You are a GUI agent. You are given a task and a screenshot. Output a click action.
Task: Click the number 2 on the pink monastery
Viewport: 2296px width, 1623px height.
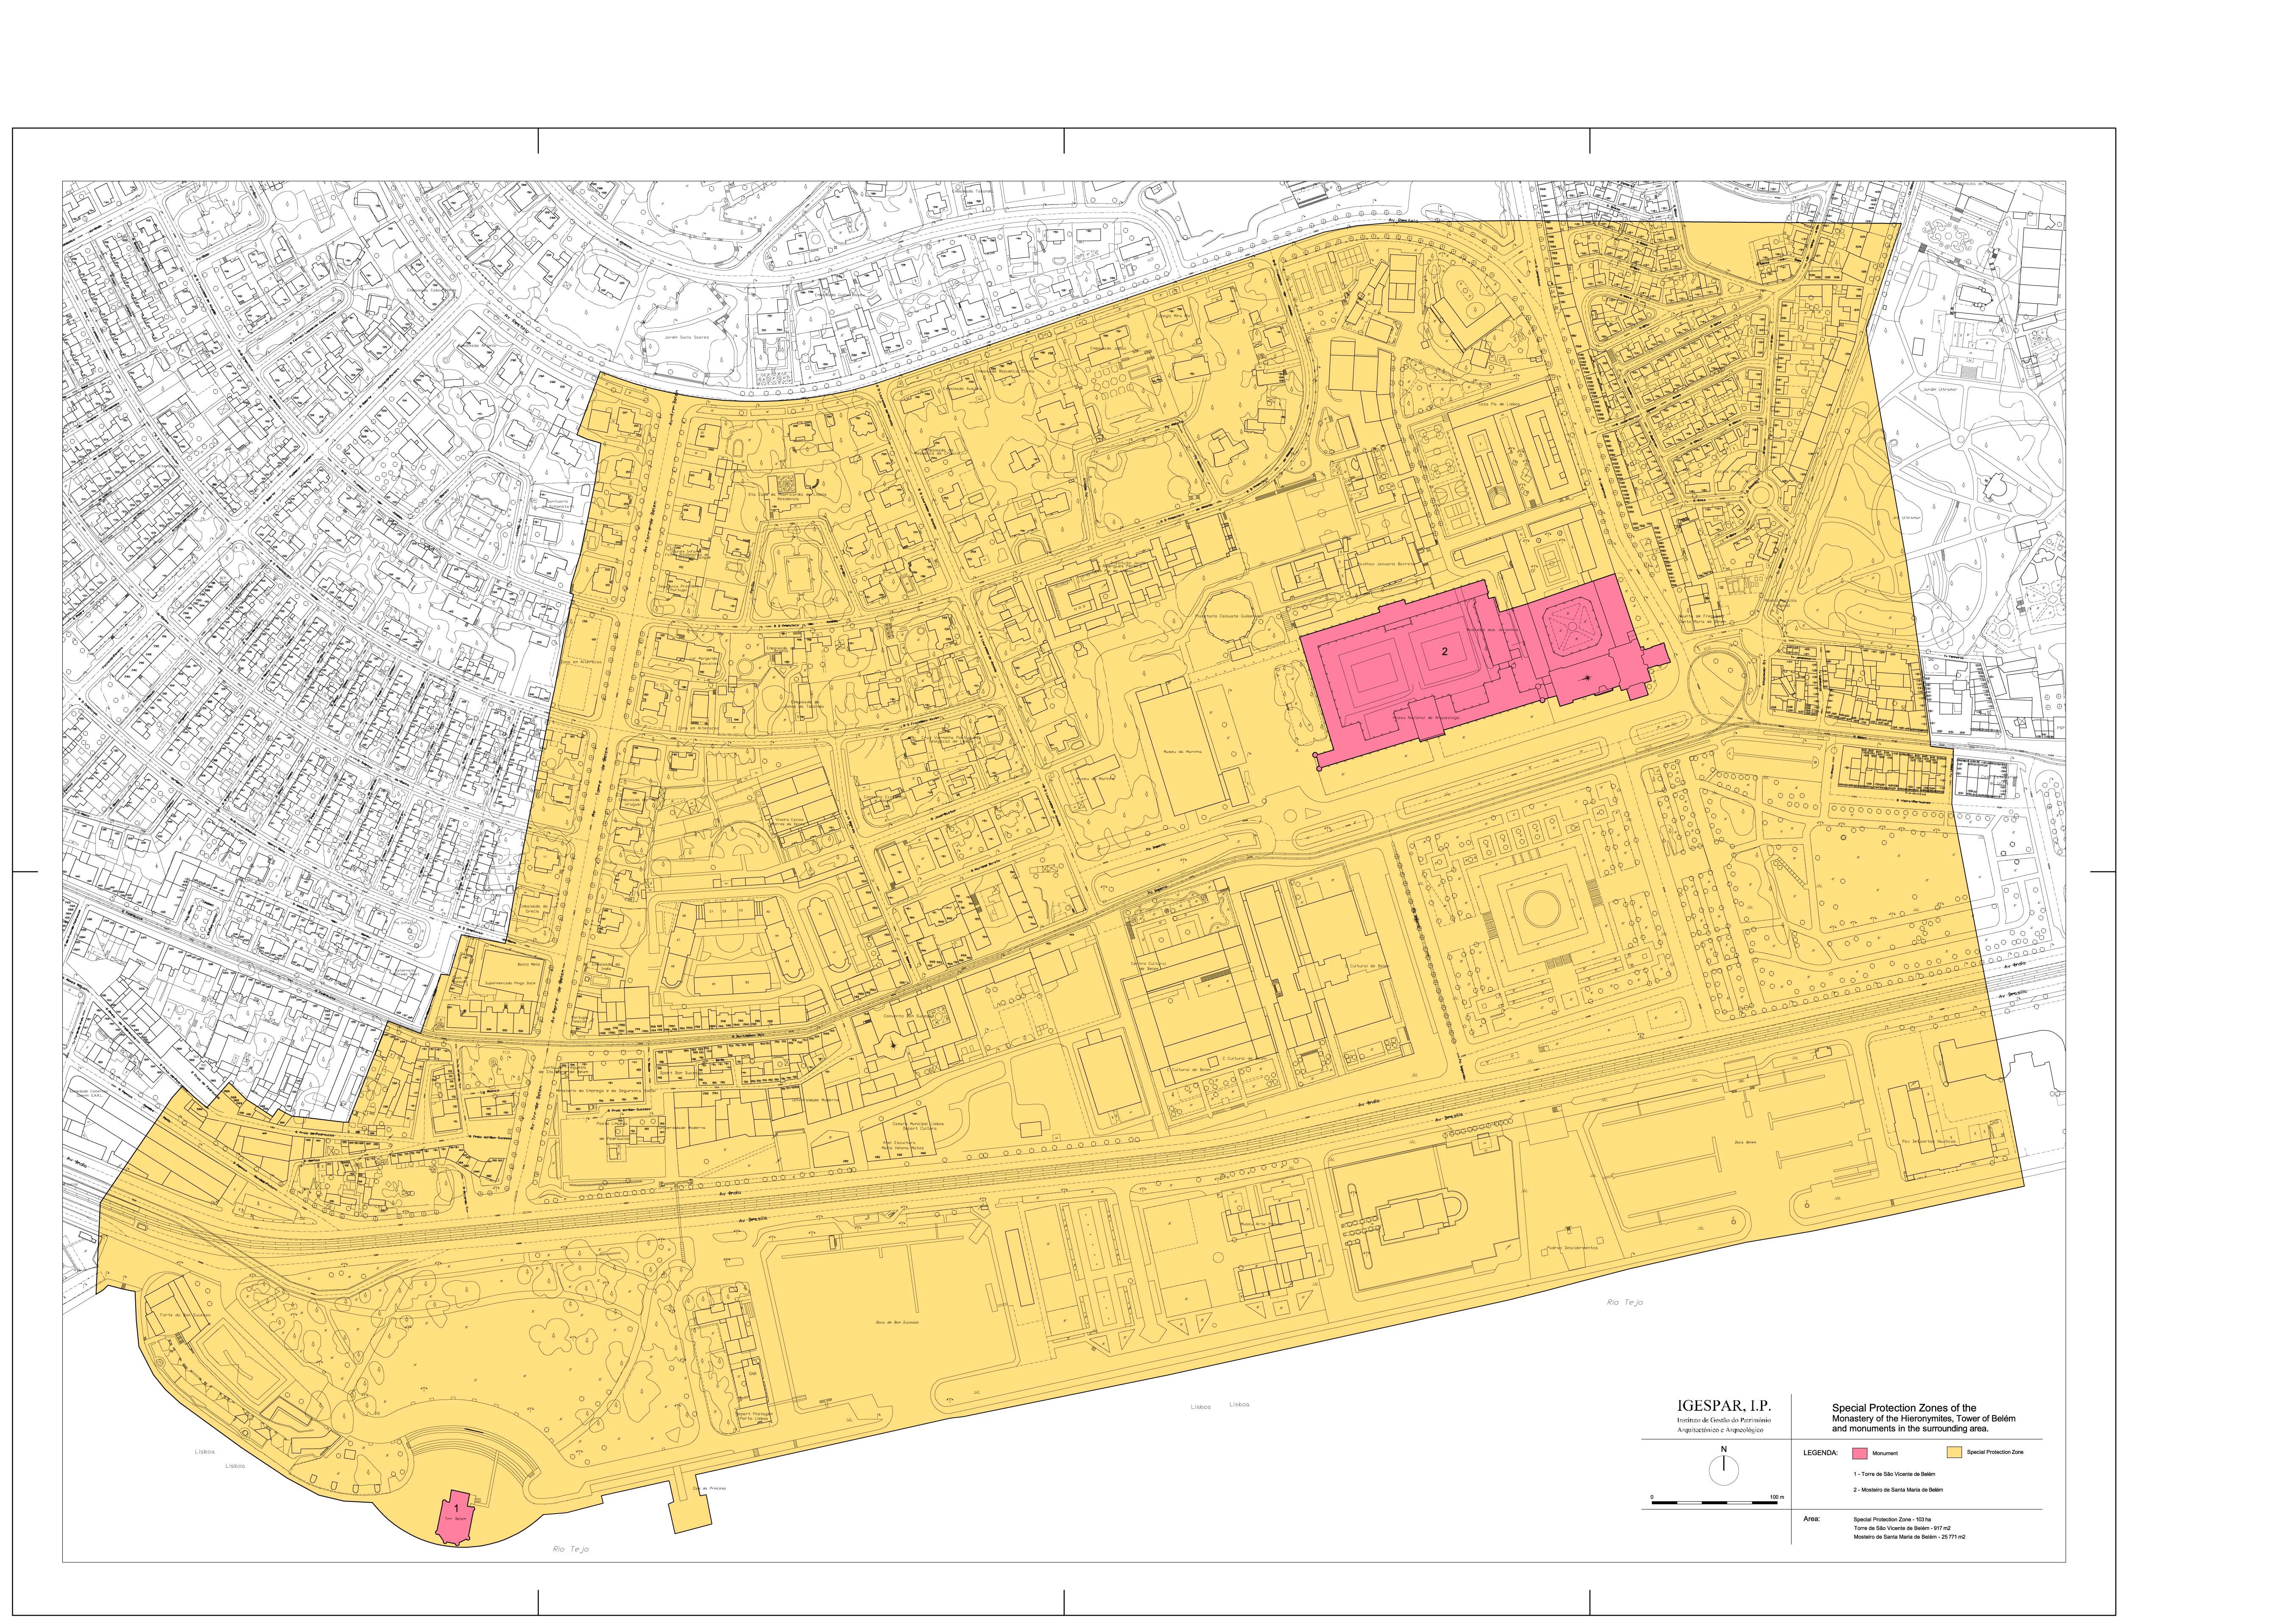1445,651
